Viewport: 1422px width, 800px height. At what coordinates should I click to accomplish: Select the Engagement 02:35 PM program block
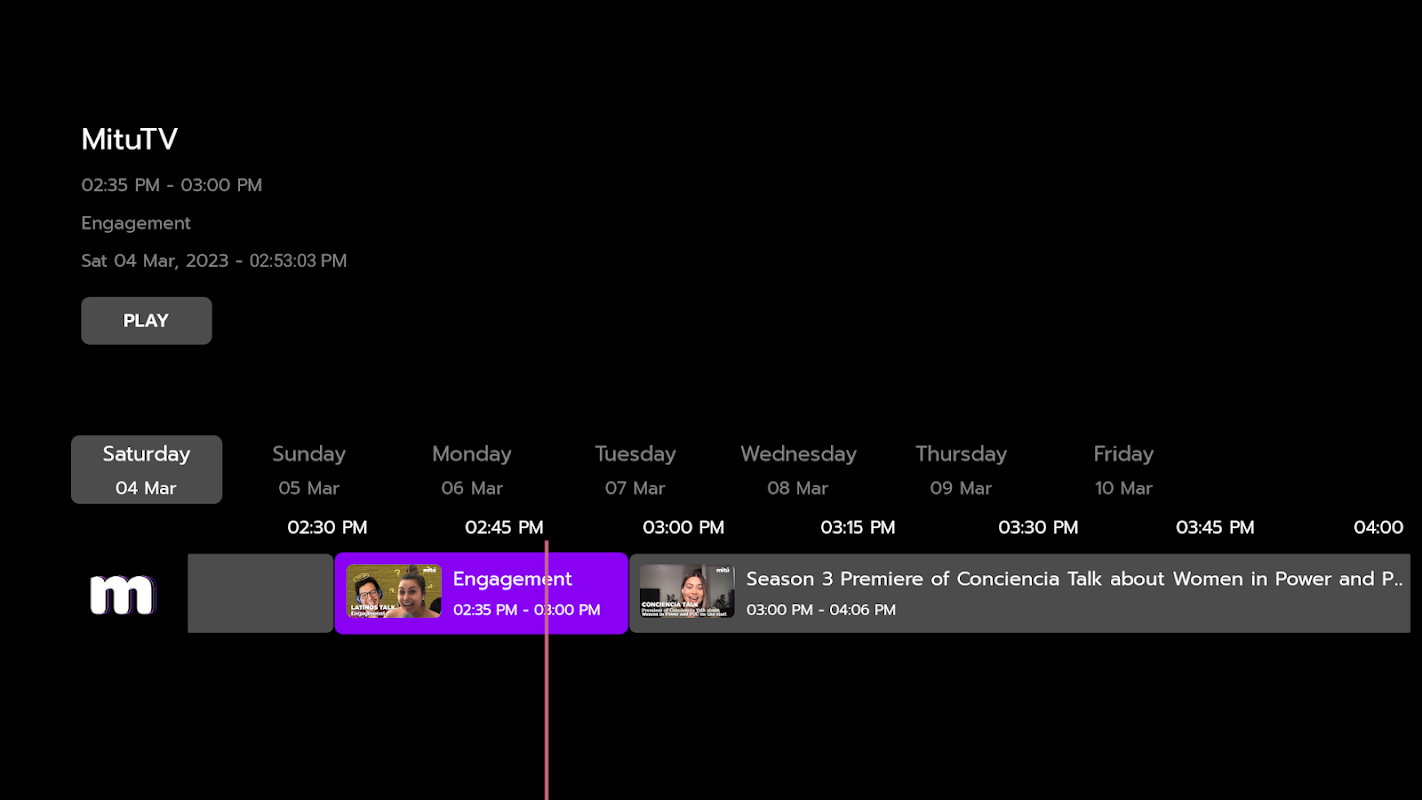point(481,594)
